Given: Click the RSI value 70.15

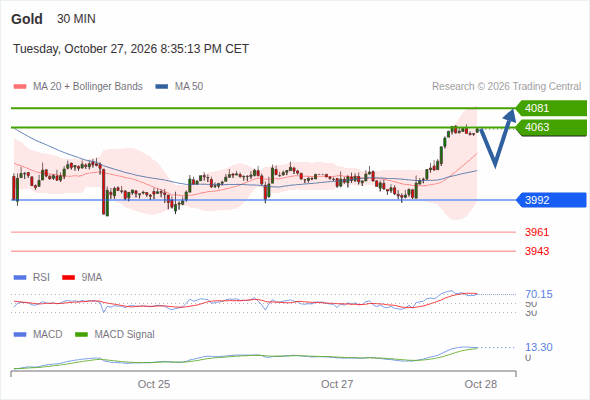Looking at the screenshot, I should [x=539, y=294].
